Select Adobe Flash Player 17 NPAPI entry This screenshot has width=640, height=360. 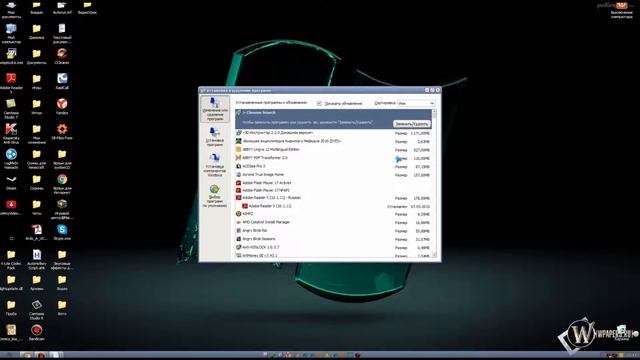[x=333, y=190]
